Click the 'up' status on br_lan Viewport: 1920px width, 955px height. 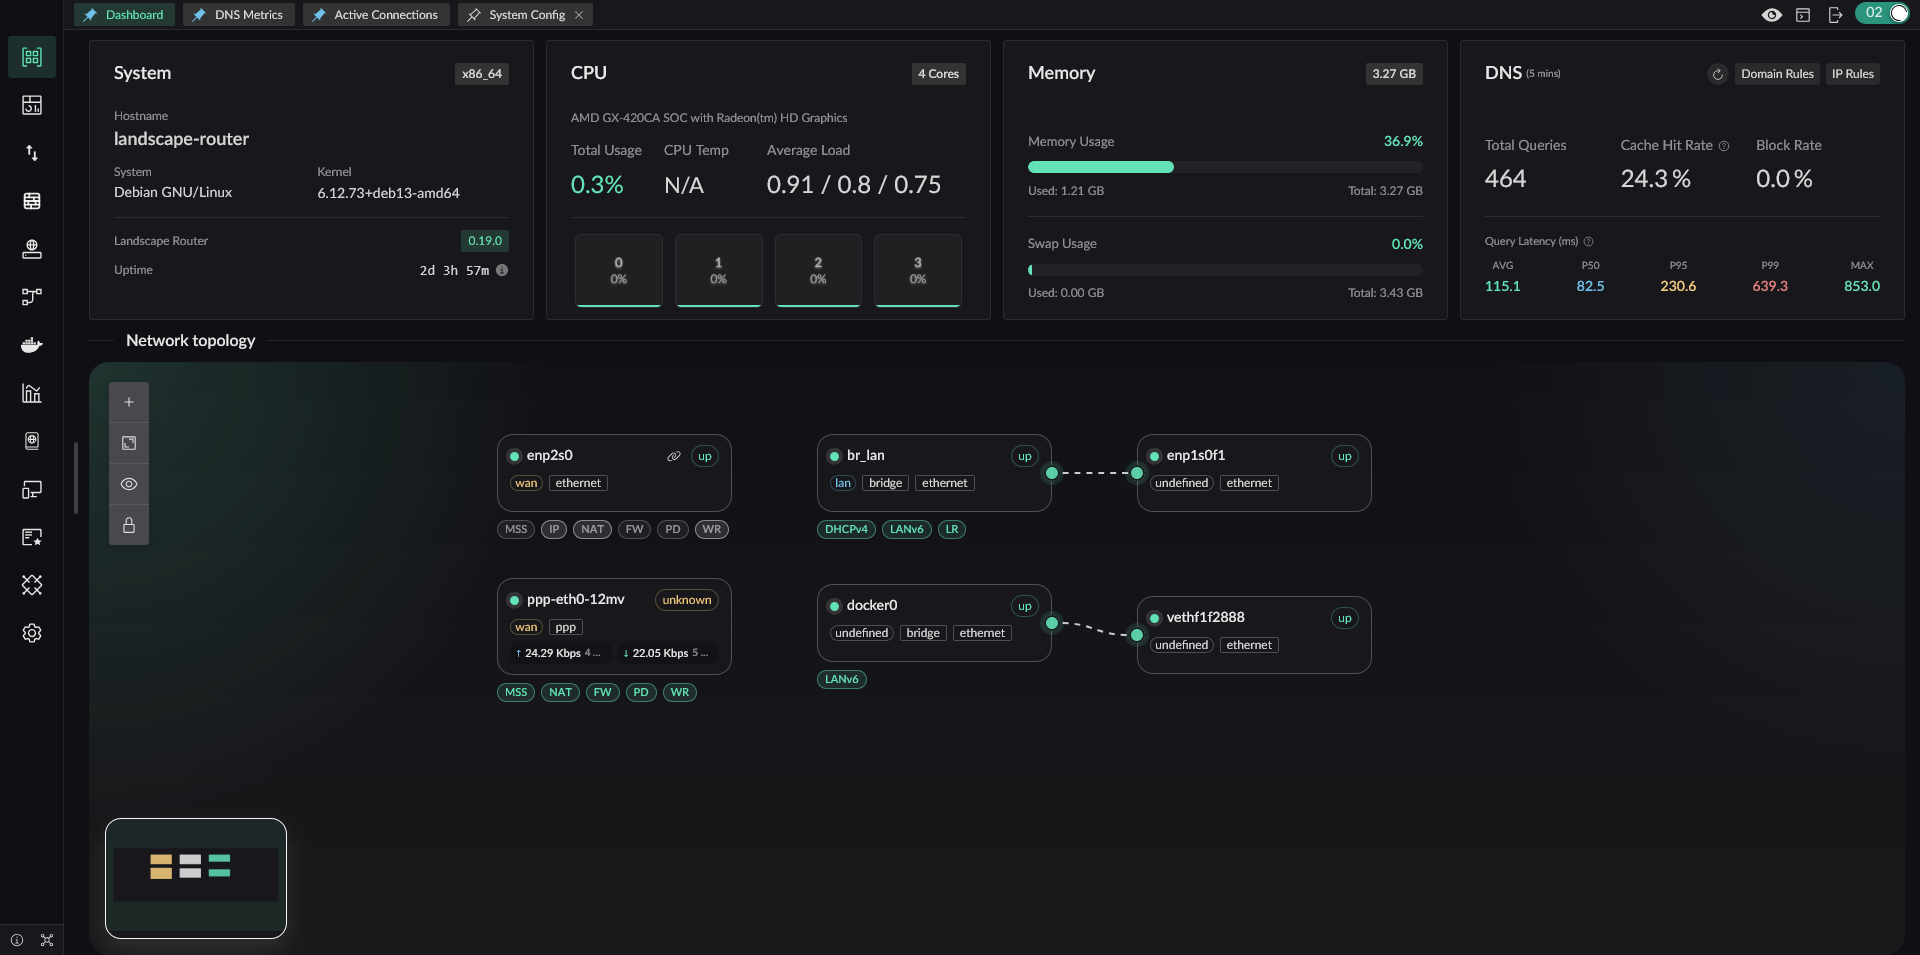(1025, 456)
